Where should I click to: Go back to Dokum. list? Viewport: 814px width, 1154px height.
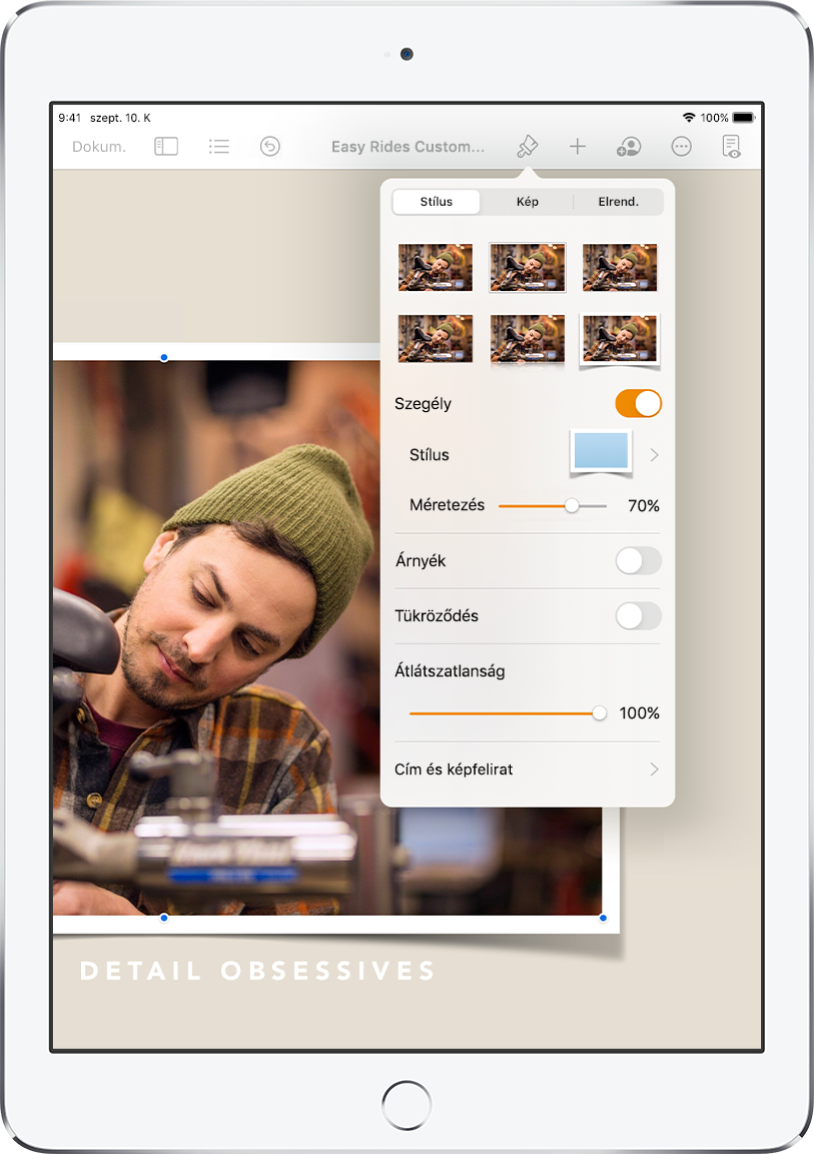pyautogui.click(x=99, y=146)
